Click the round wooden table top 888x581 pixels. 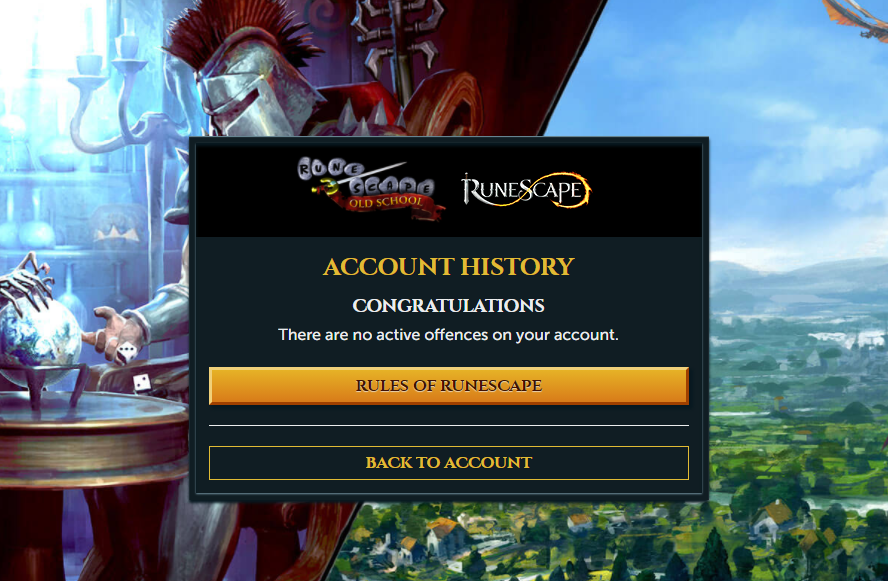[93, 411]
